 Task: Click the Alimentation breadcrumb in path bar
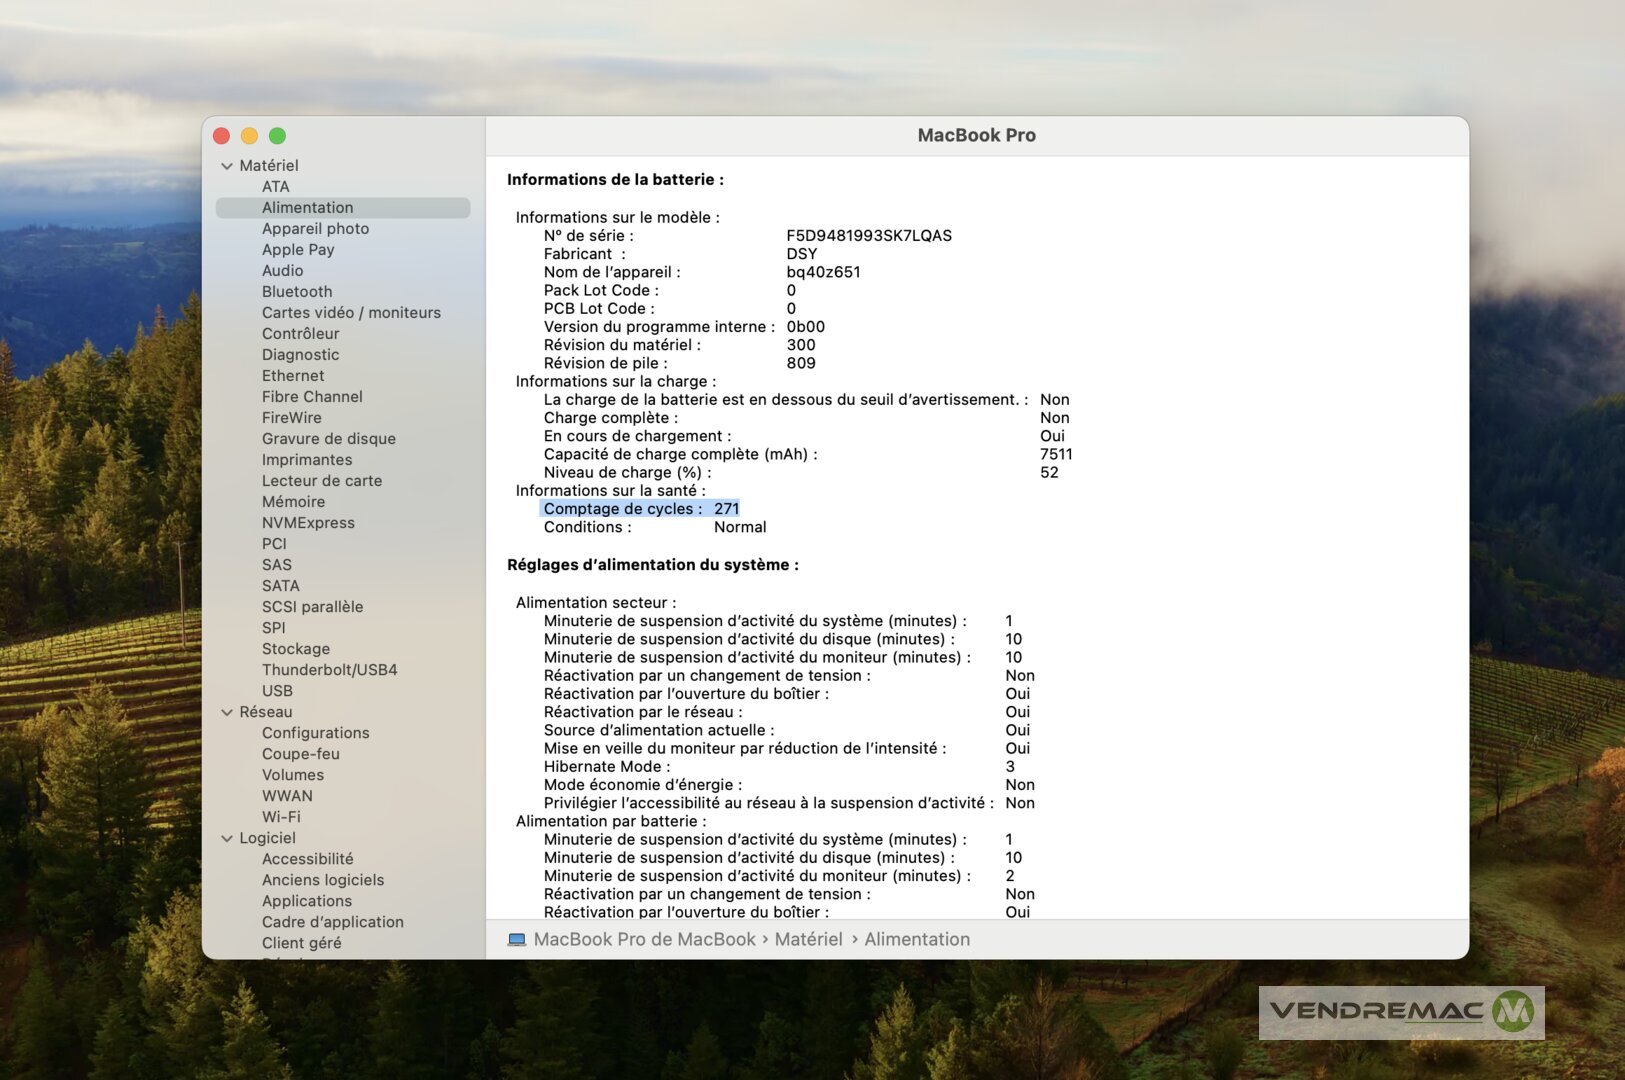pos(916,940)
